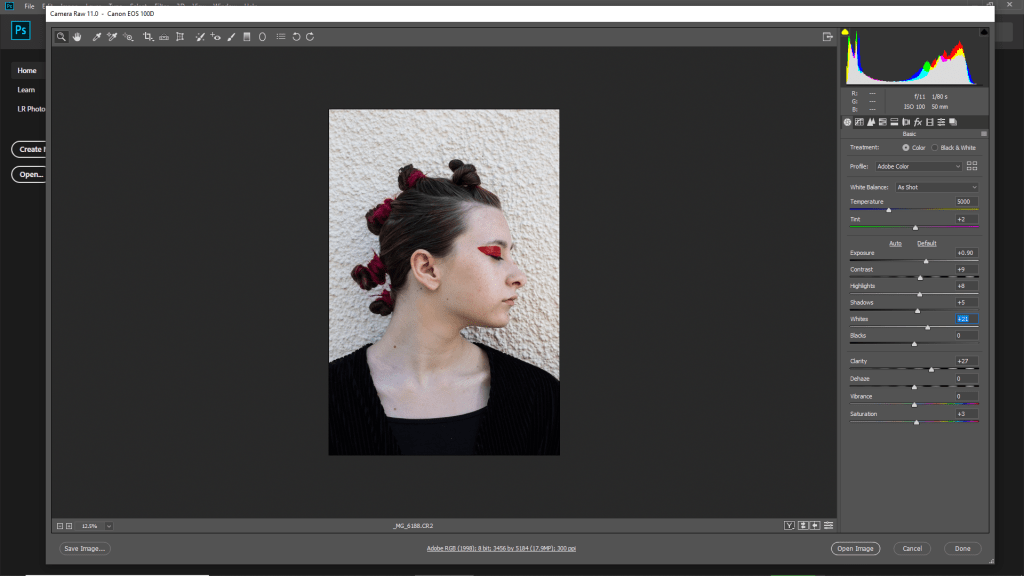
Task: Click the Exposure slider handle
Action: pyautogui.click(x=926, y=261)
